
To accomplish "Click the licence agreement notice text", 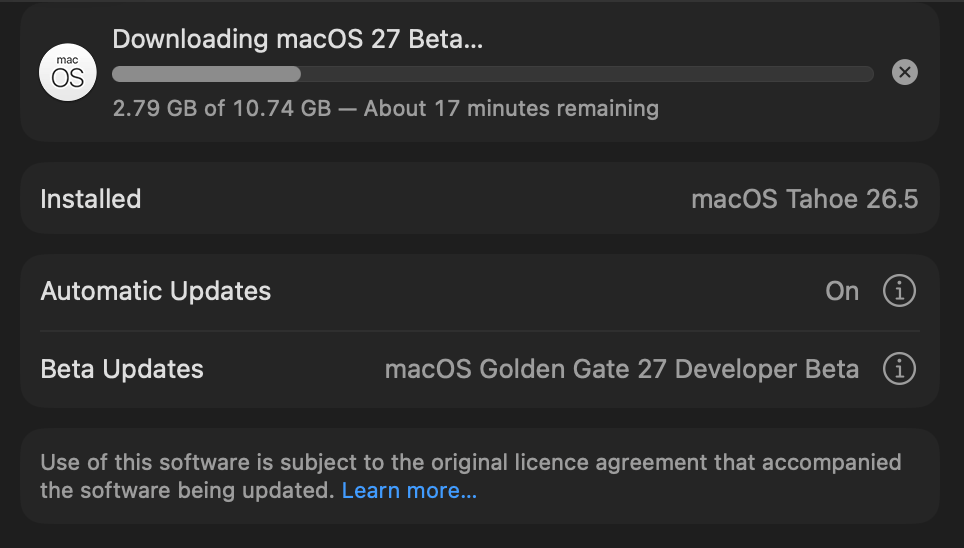I will tap(471, 477).
